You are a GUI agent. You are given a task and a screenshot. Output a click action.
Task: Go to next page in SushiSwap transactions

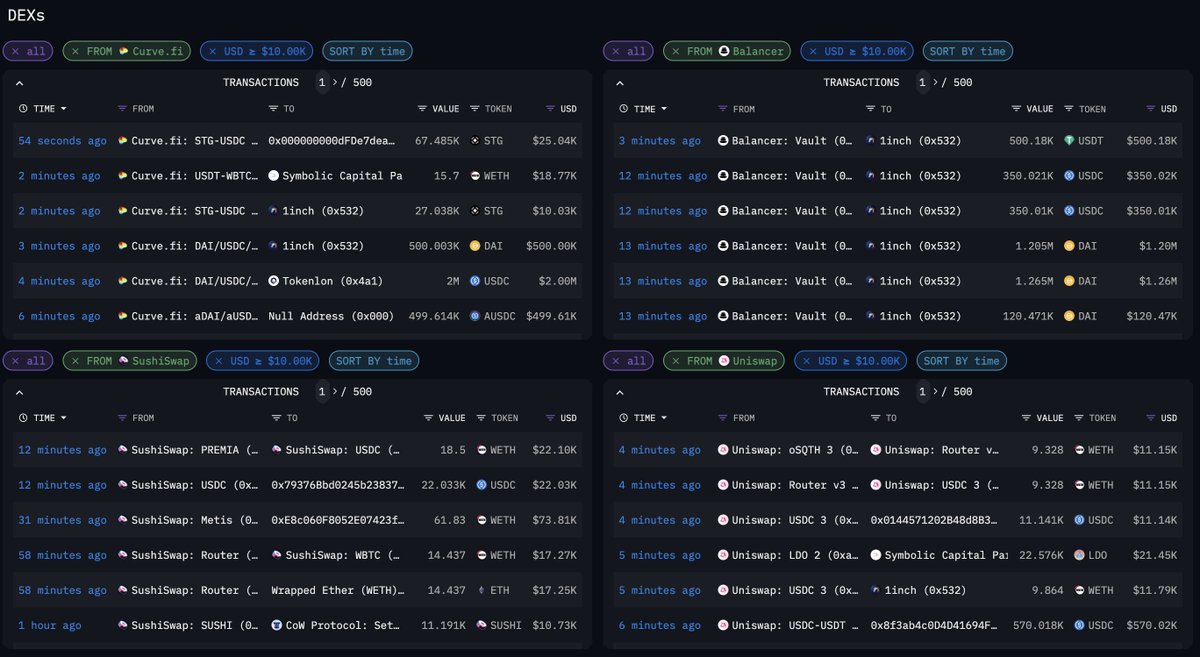(336, 392)
